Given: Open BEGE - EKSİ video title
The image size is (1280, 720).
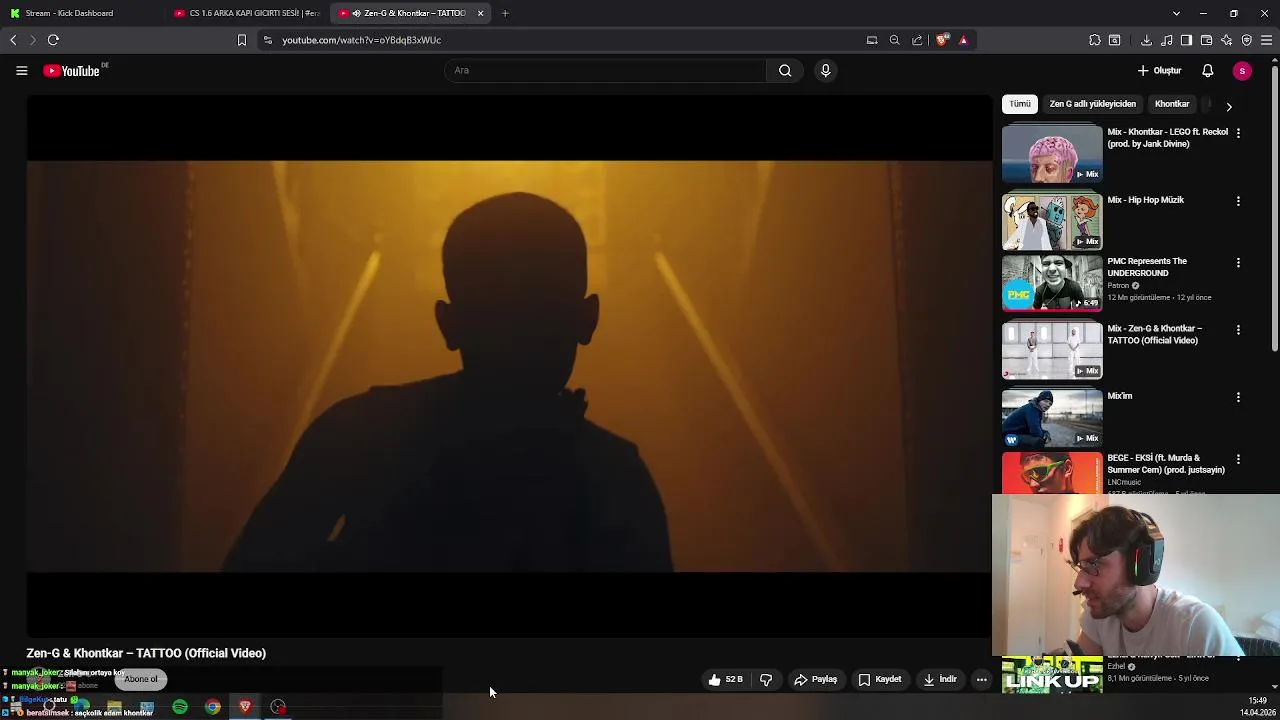Looking at the screenshot, I should (1166, 464).
